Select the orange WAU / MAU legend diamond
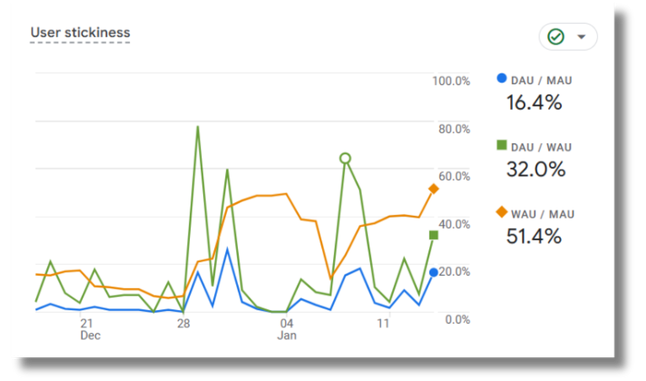This screenshot has height=381, width=646. pos(501,212)
